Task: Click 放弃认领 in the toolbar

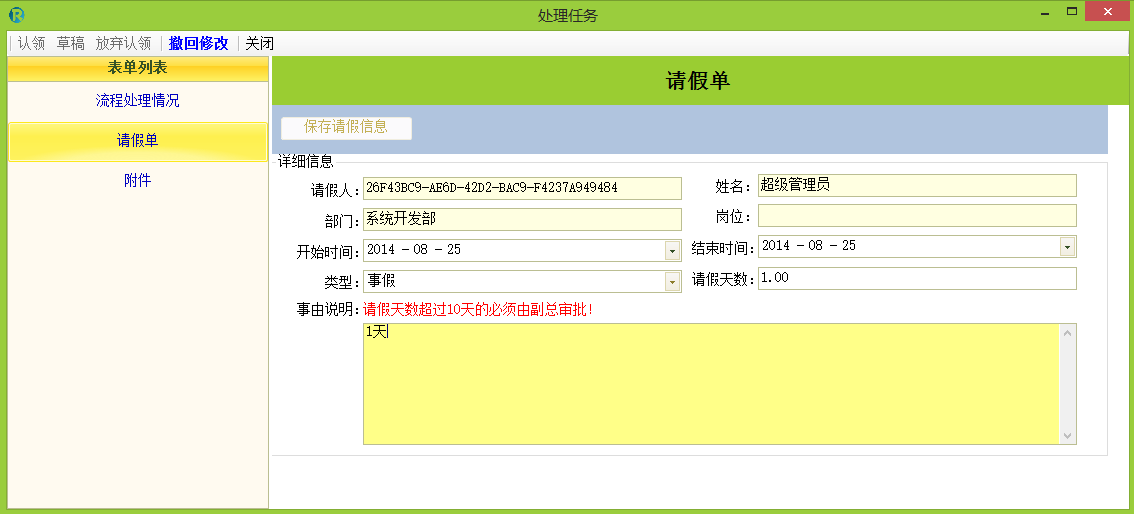Action: tap(123, 43)
